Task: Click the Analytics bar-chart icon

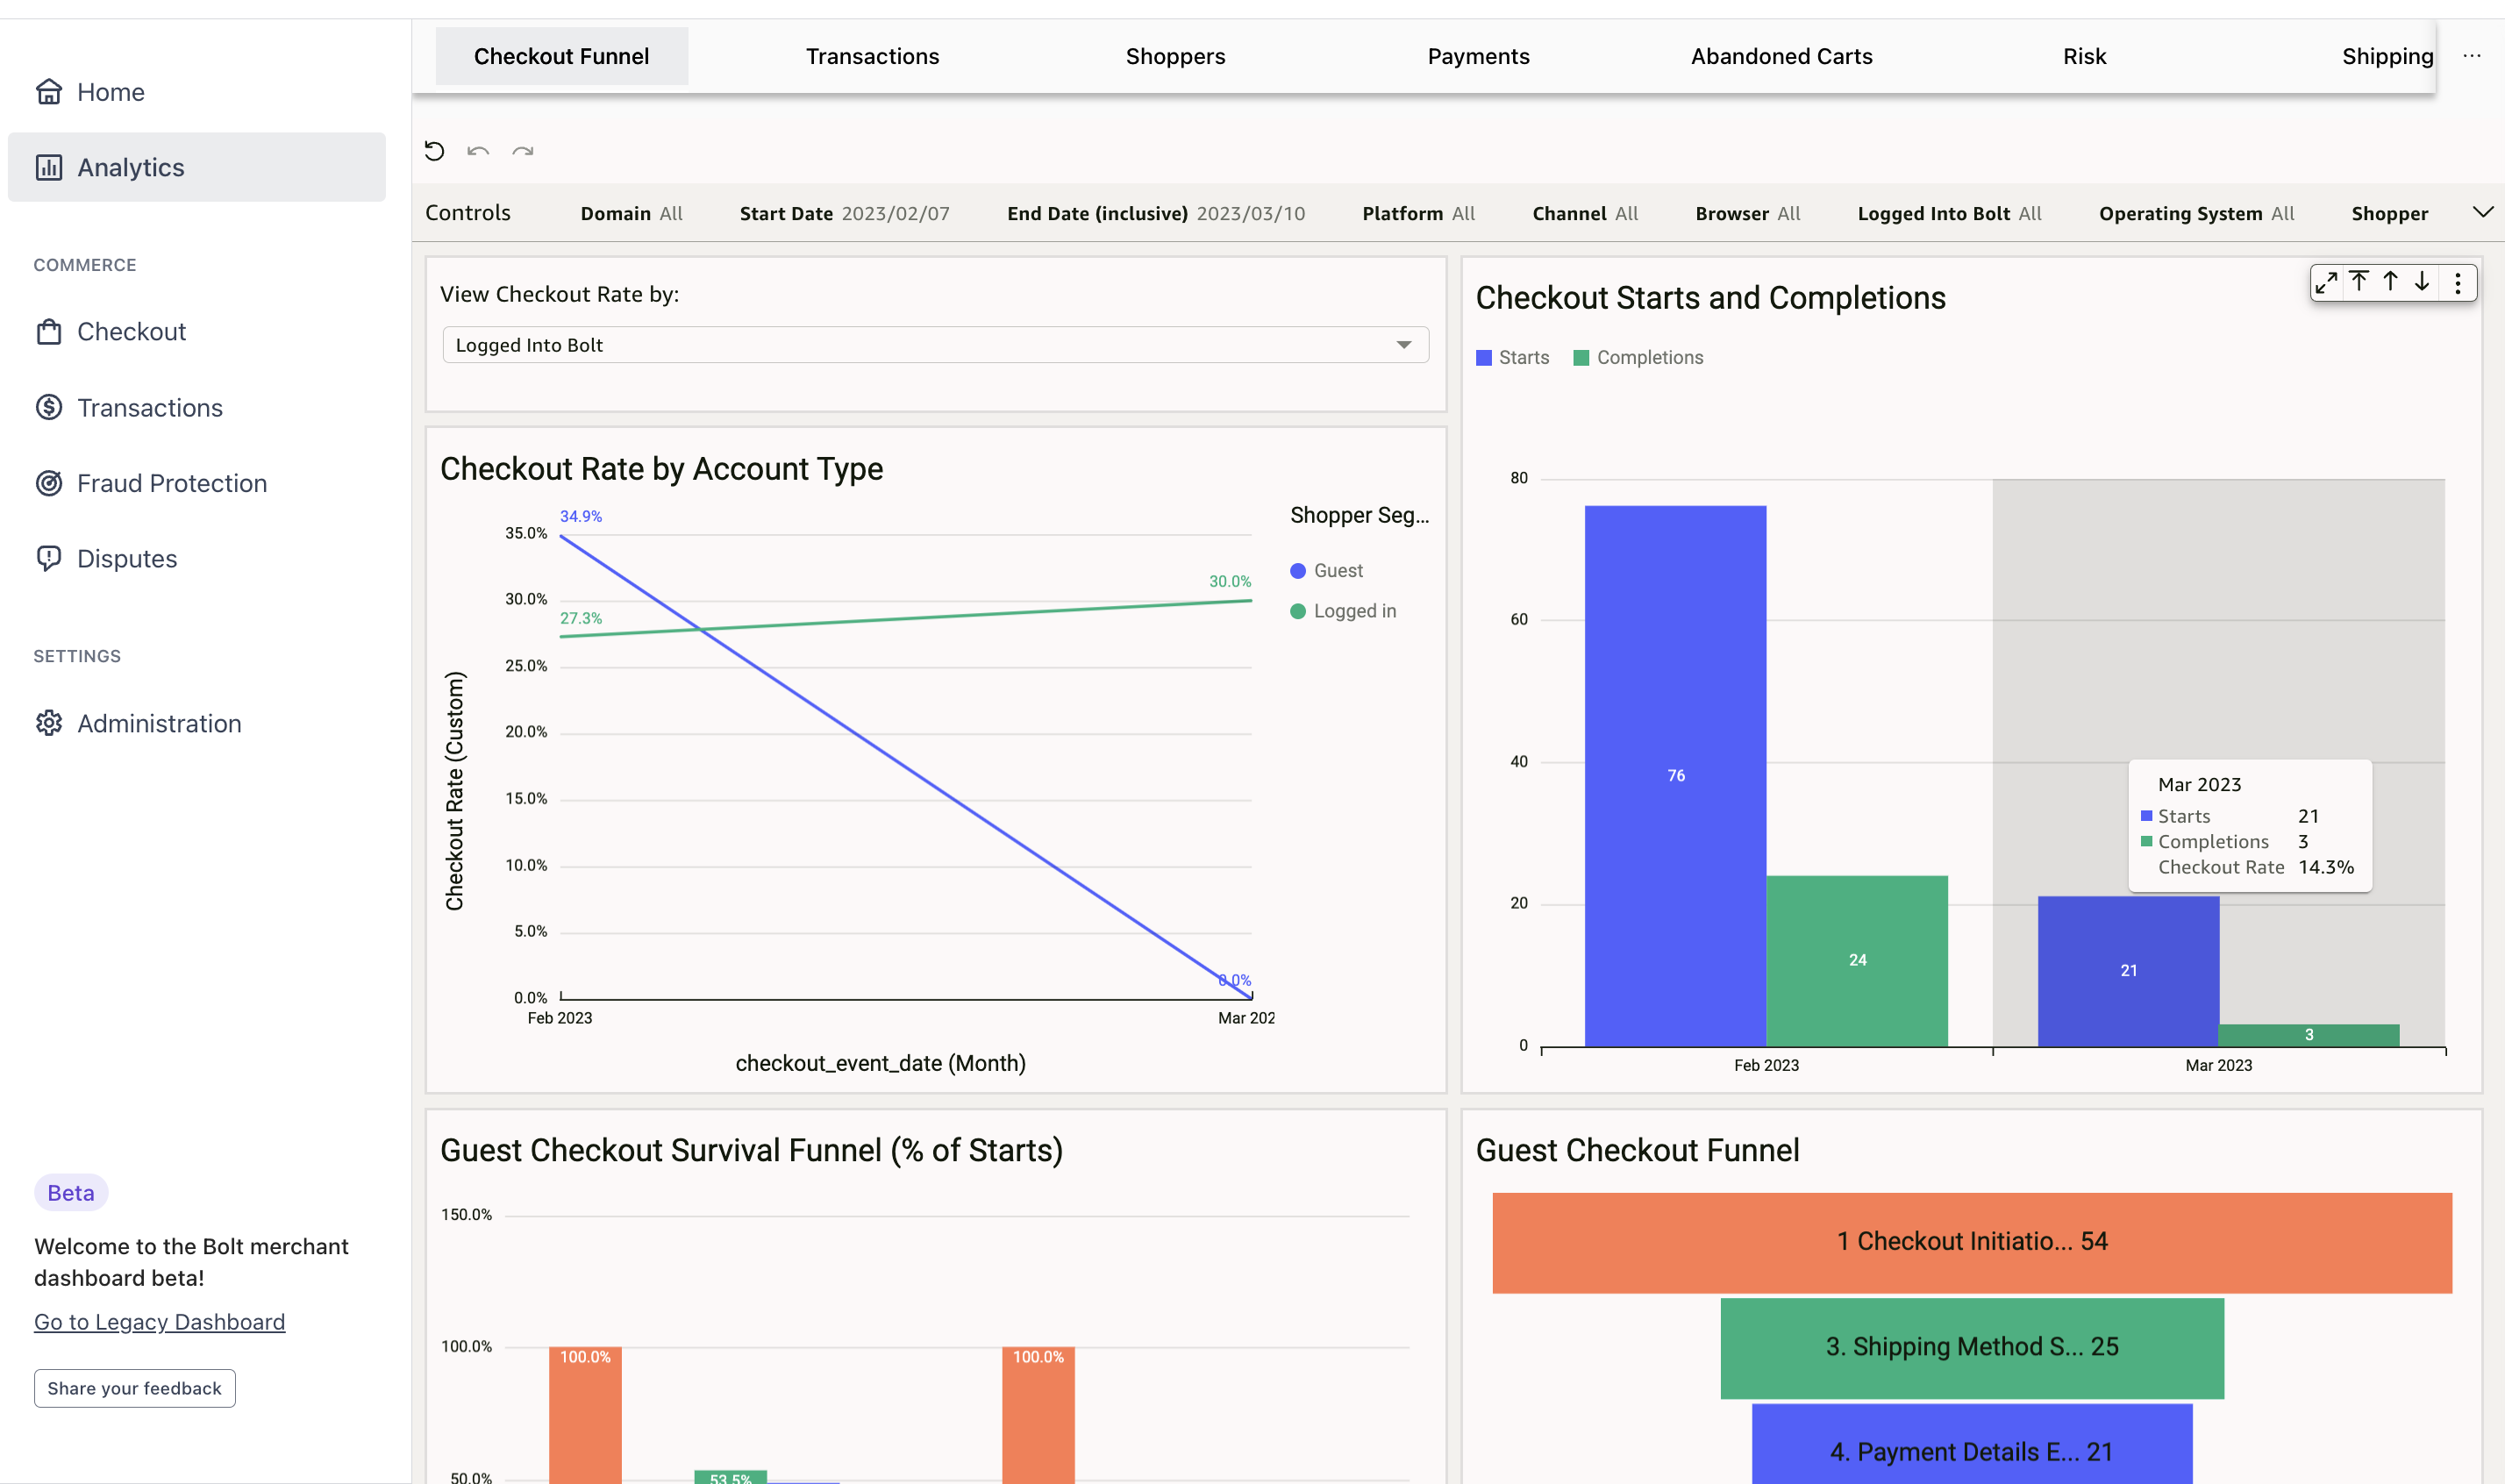Action: click(49, 167)
